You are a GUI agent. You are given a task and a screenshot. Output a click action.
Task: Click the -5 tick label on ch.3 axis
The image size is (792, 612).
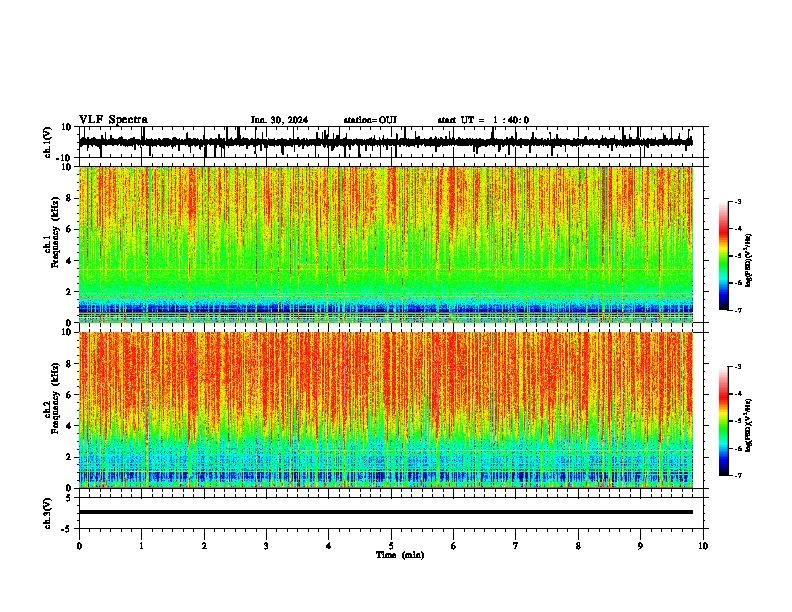[x=67, y=529]
